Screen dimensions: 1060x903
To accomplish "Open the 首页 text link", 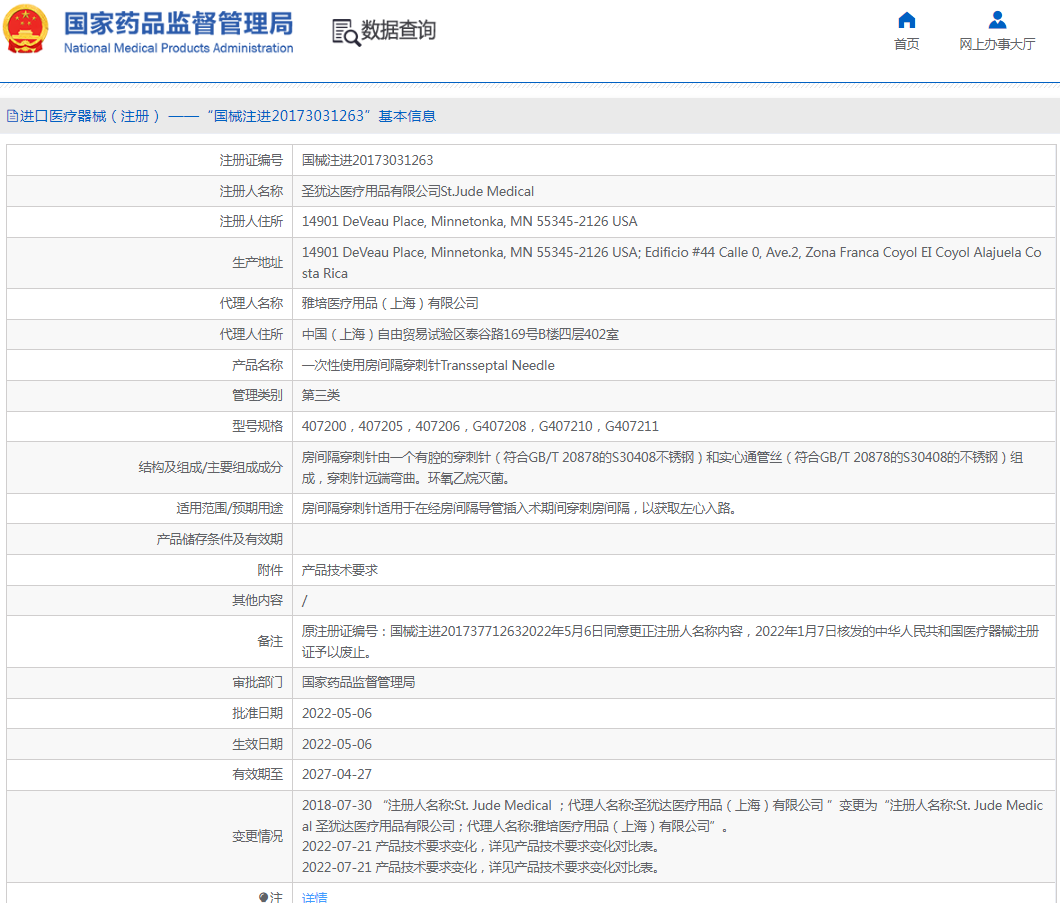I will tap(906, 44).
